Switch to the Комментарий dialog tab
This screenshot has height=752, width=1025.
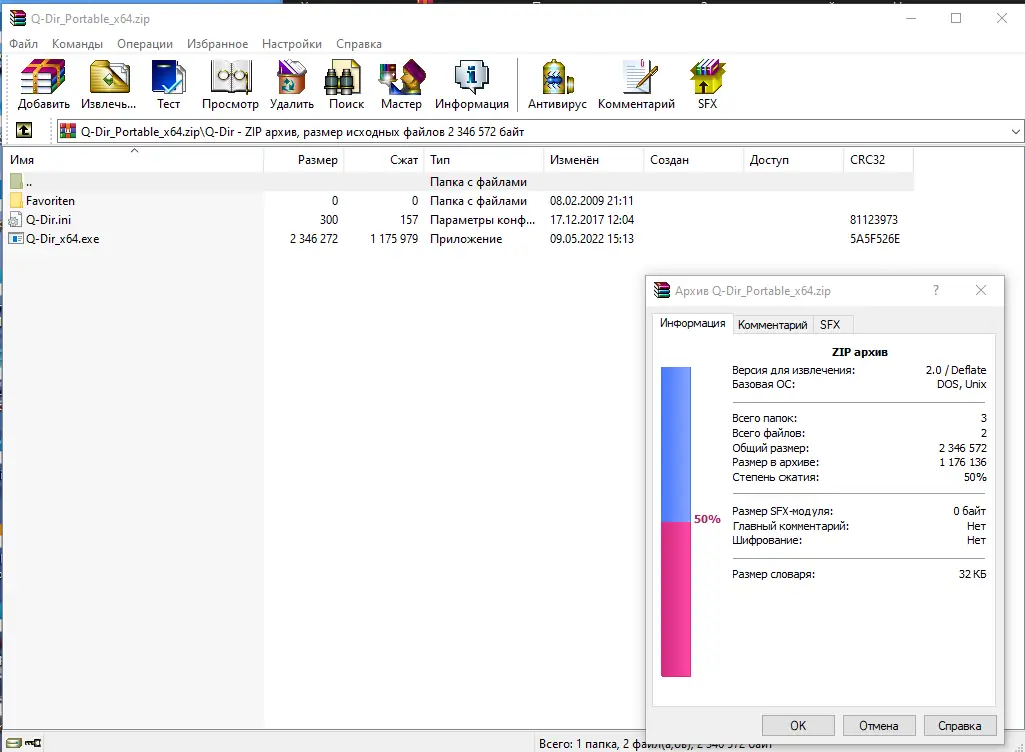coord(773,324)
